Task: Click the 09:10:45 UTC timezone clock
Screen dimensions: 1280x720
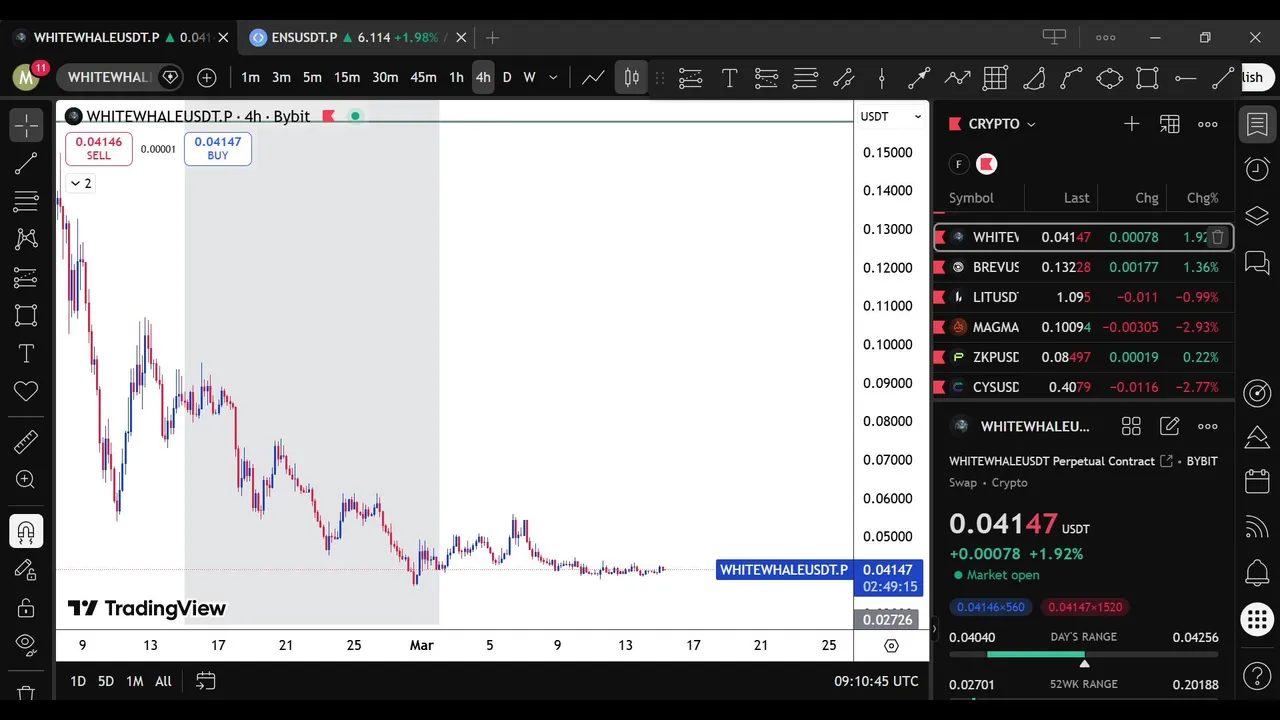Action: click(876, 681)
